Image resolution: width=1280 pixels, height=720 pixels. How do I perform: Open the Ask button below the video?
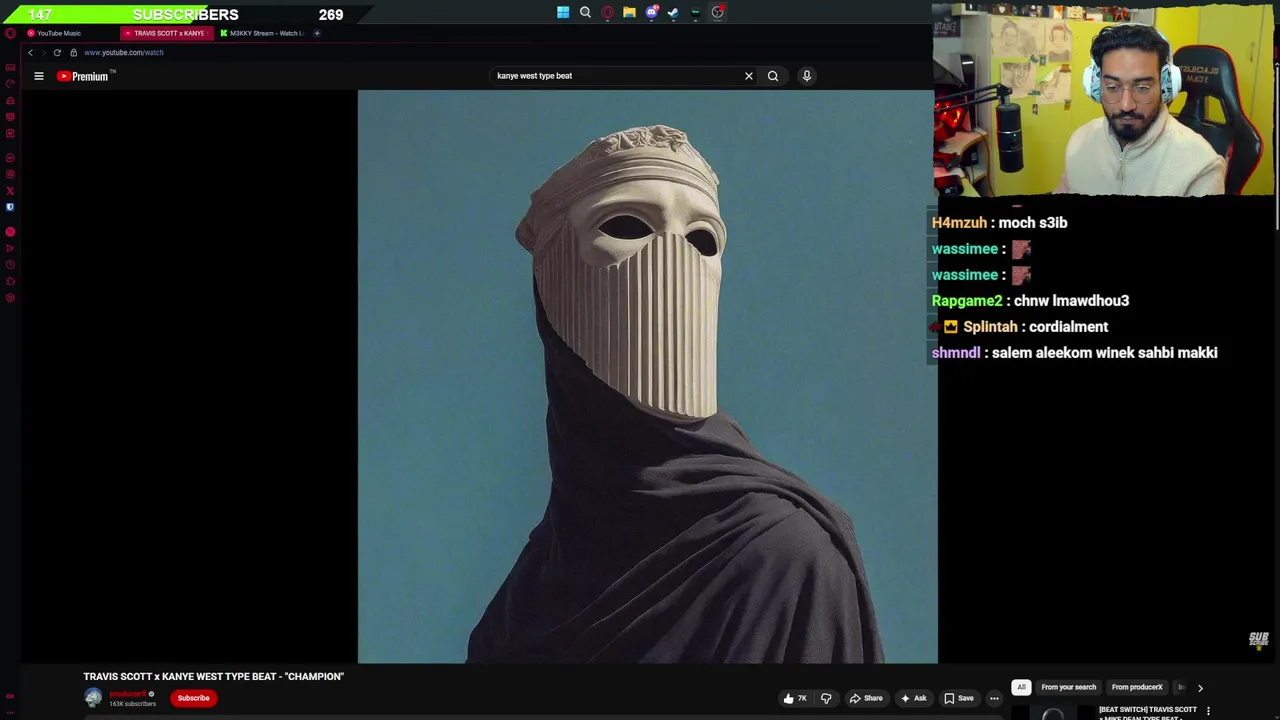pos(914,698)
